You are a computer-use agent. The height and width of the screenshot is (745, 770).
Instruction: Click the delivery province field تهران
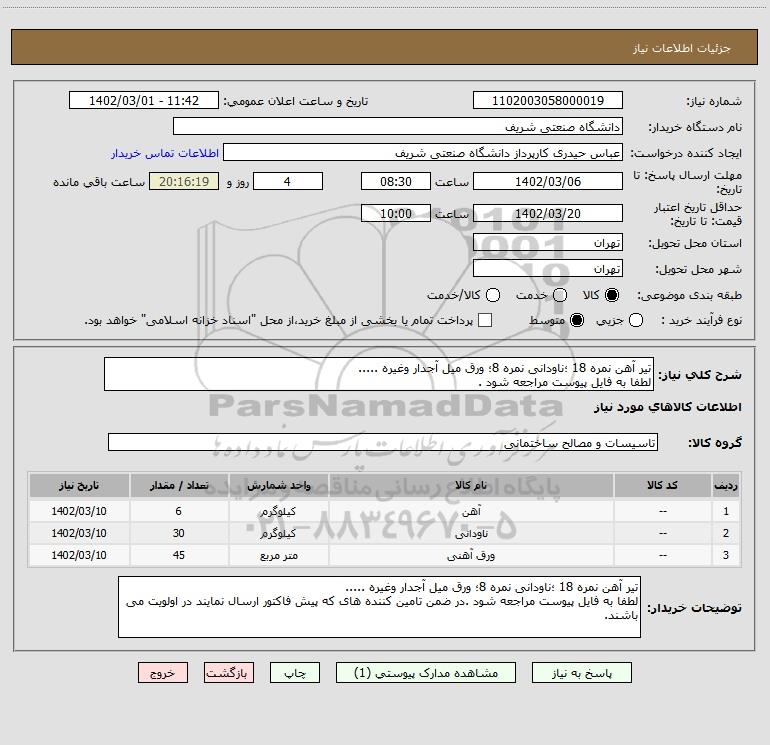548,243
